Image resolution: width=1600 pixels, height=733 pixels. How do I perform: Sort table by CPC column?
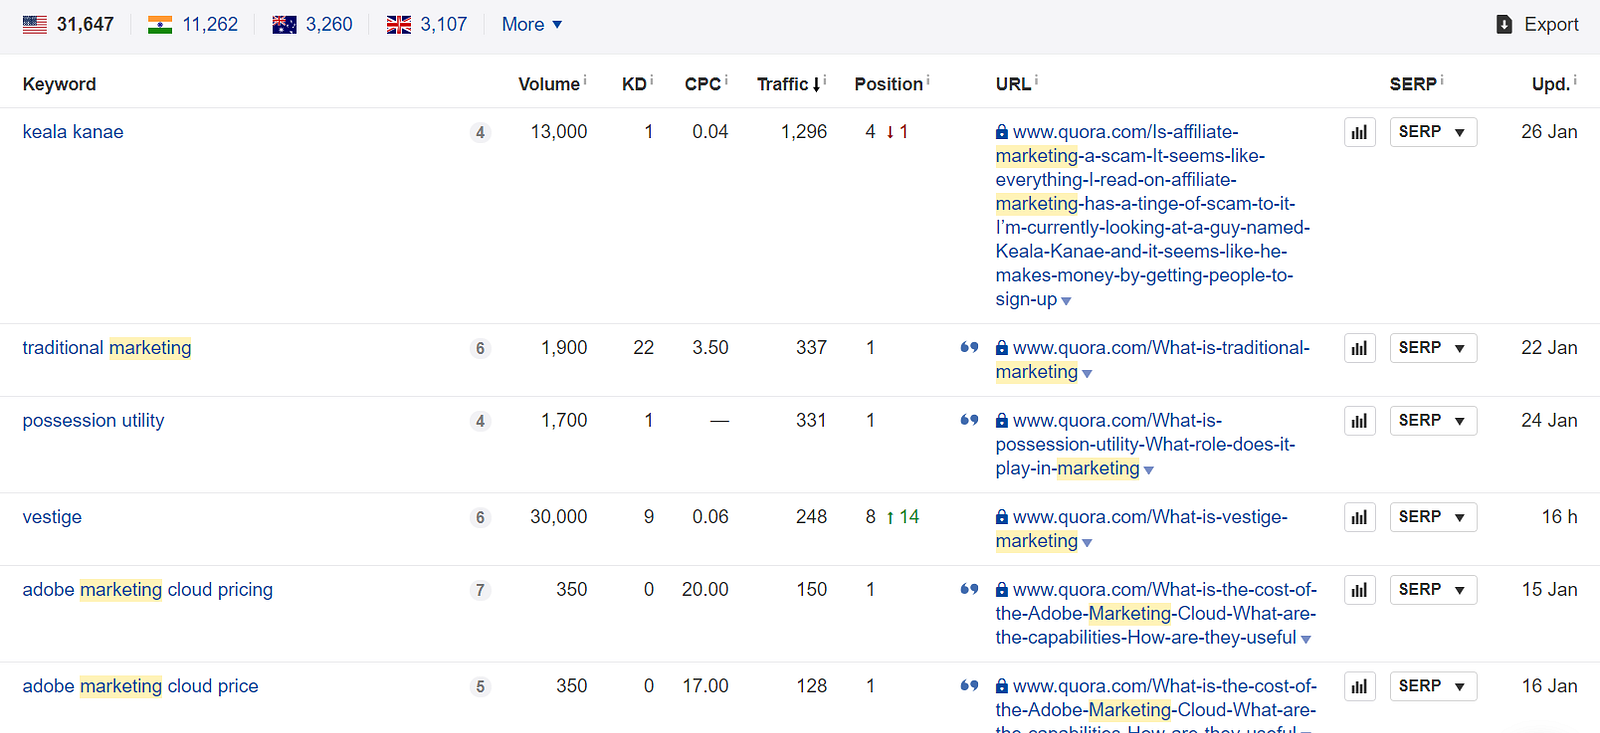(703, 84)
